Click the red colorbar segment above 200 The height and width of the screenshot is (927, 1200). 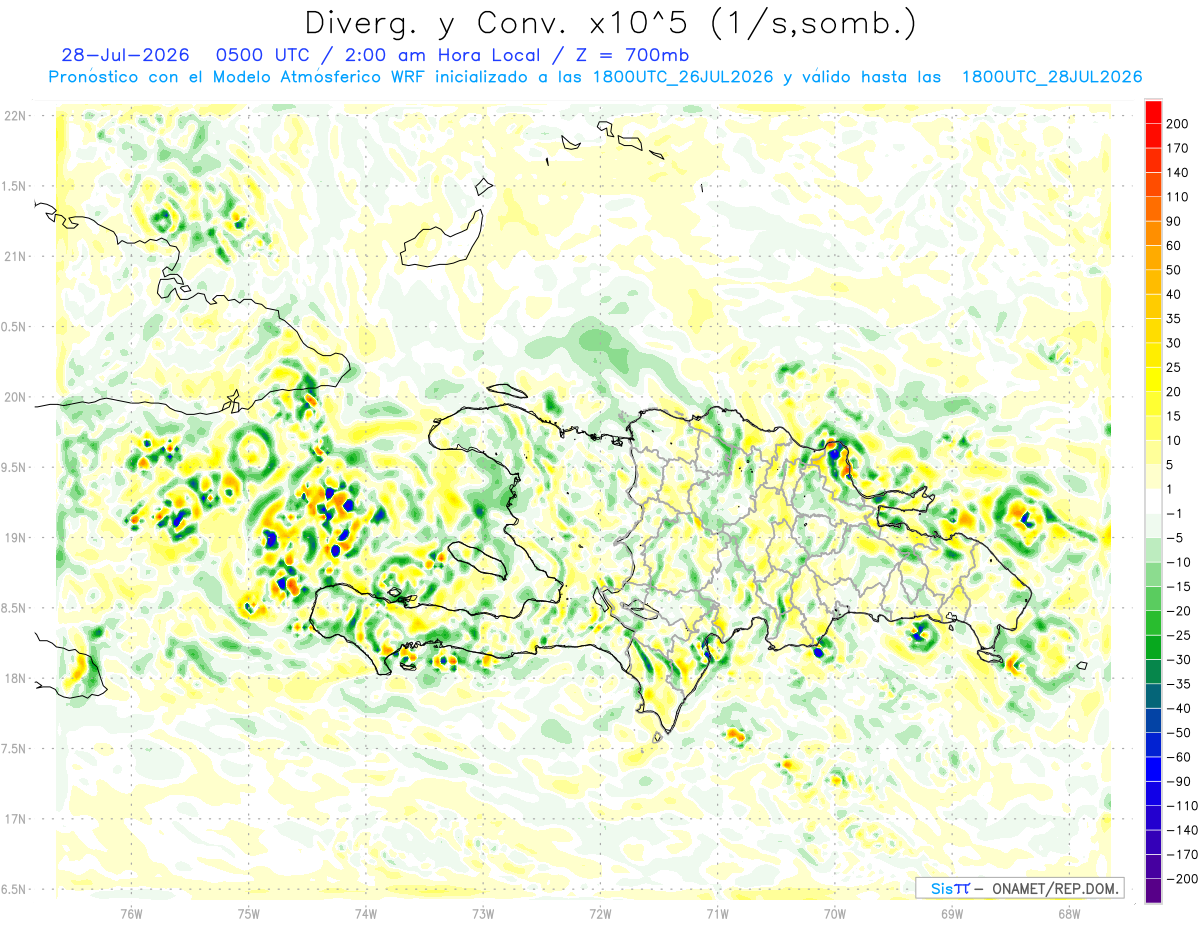coord(1153,112)
